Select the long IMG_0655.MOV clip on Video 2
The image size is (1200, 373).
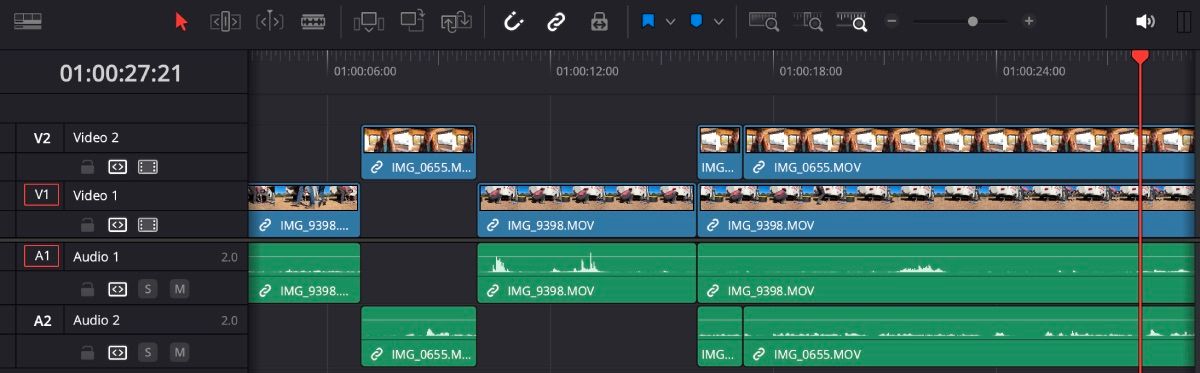(969, 153)
